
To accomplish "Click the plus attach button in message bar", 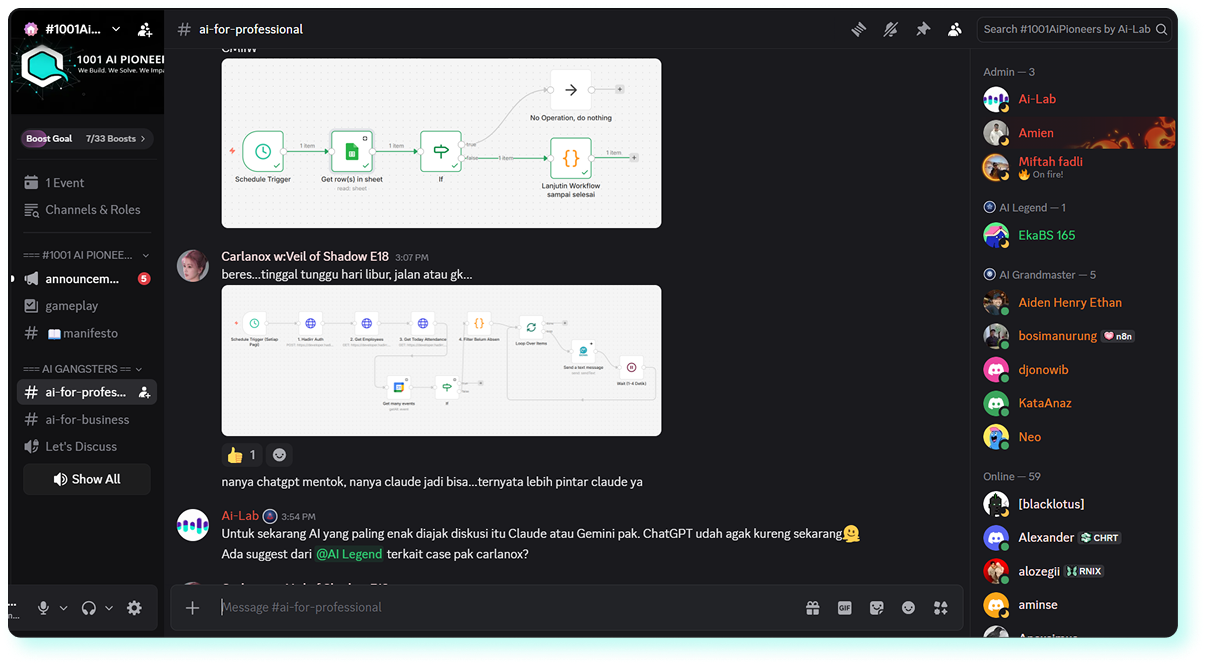I will click(x=193, y=607).
